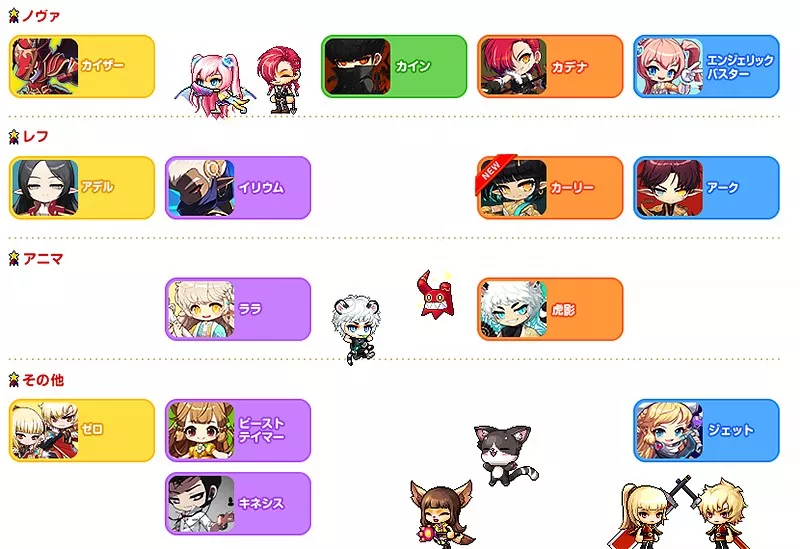800x549 pixels.
Task: Open the NEW カーリー class card
Action: (x=550, y=188)
